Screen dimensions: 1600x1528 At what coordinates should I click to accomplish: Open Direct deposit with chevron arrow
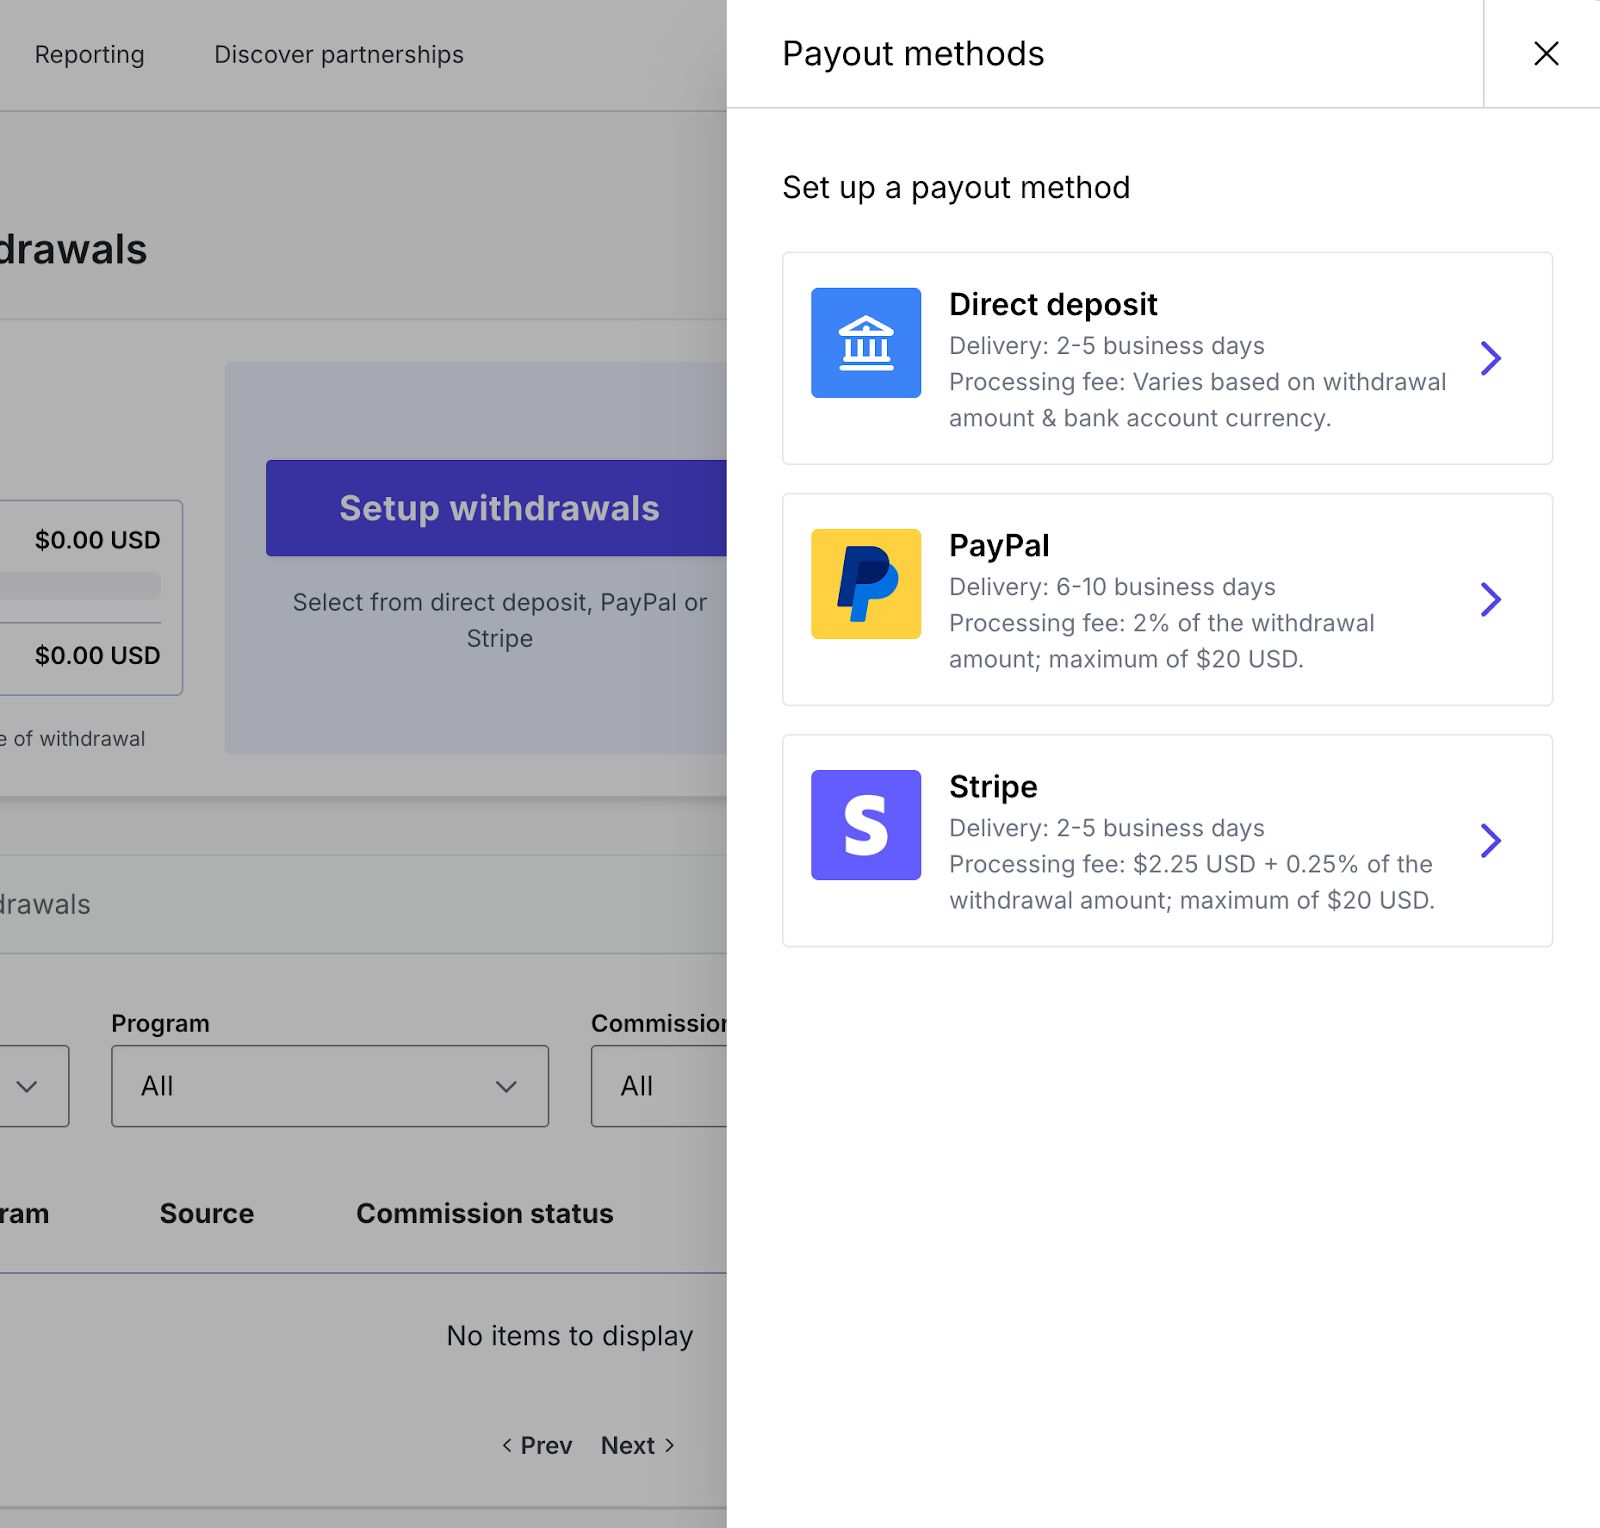pyautogui.click(x=1490, y=358)
